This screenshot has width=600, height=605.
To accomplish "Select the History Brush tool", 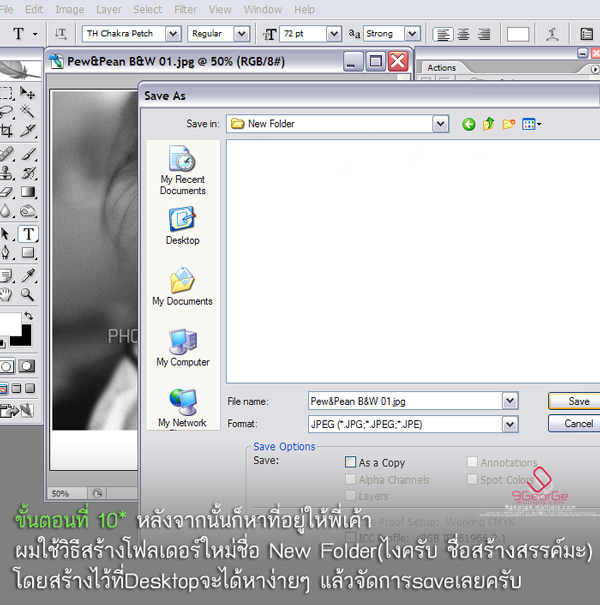I will point(28,173).
